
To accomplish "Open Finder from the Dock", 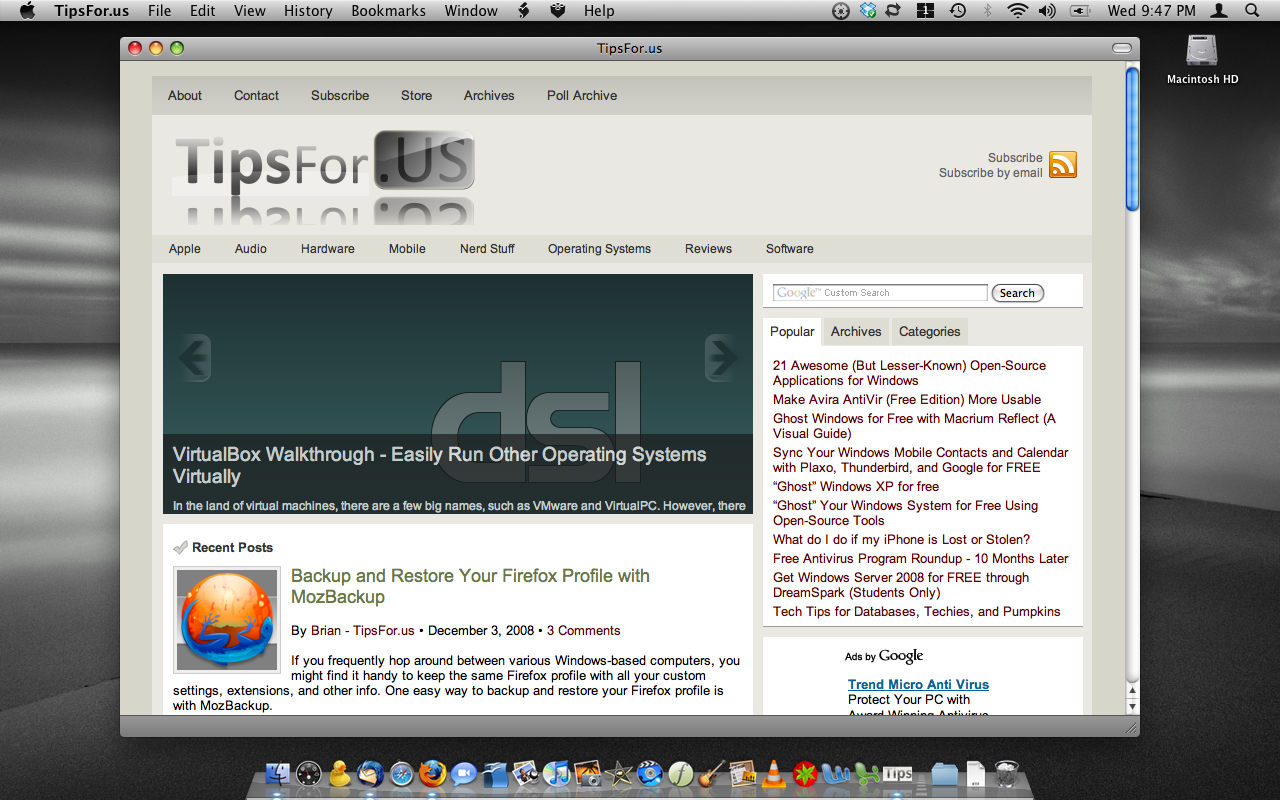I will point(277,773).
